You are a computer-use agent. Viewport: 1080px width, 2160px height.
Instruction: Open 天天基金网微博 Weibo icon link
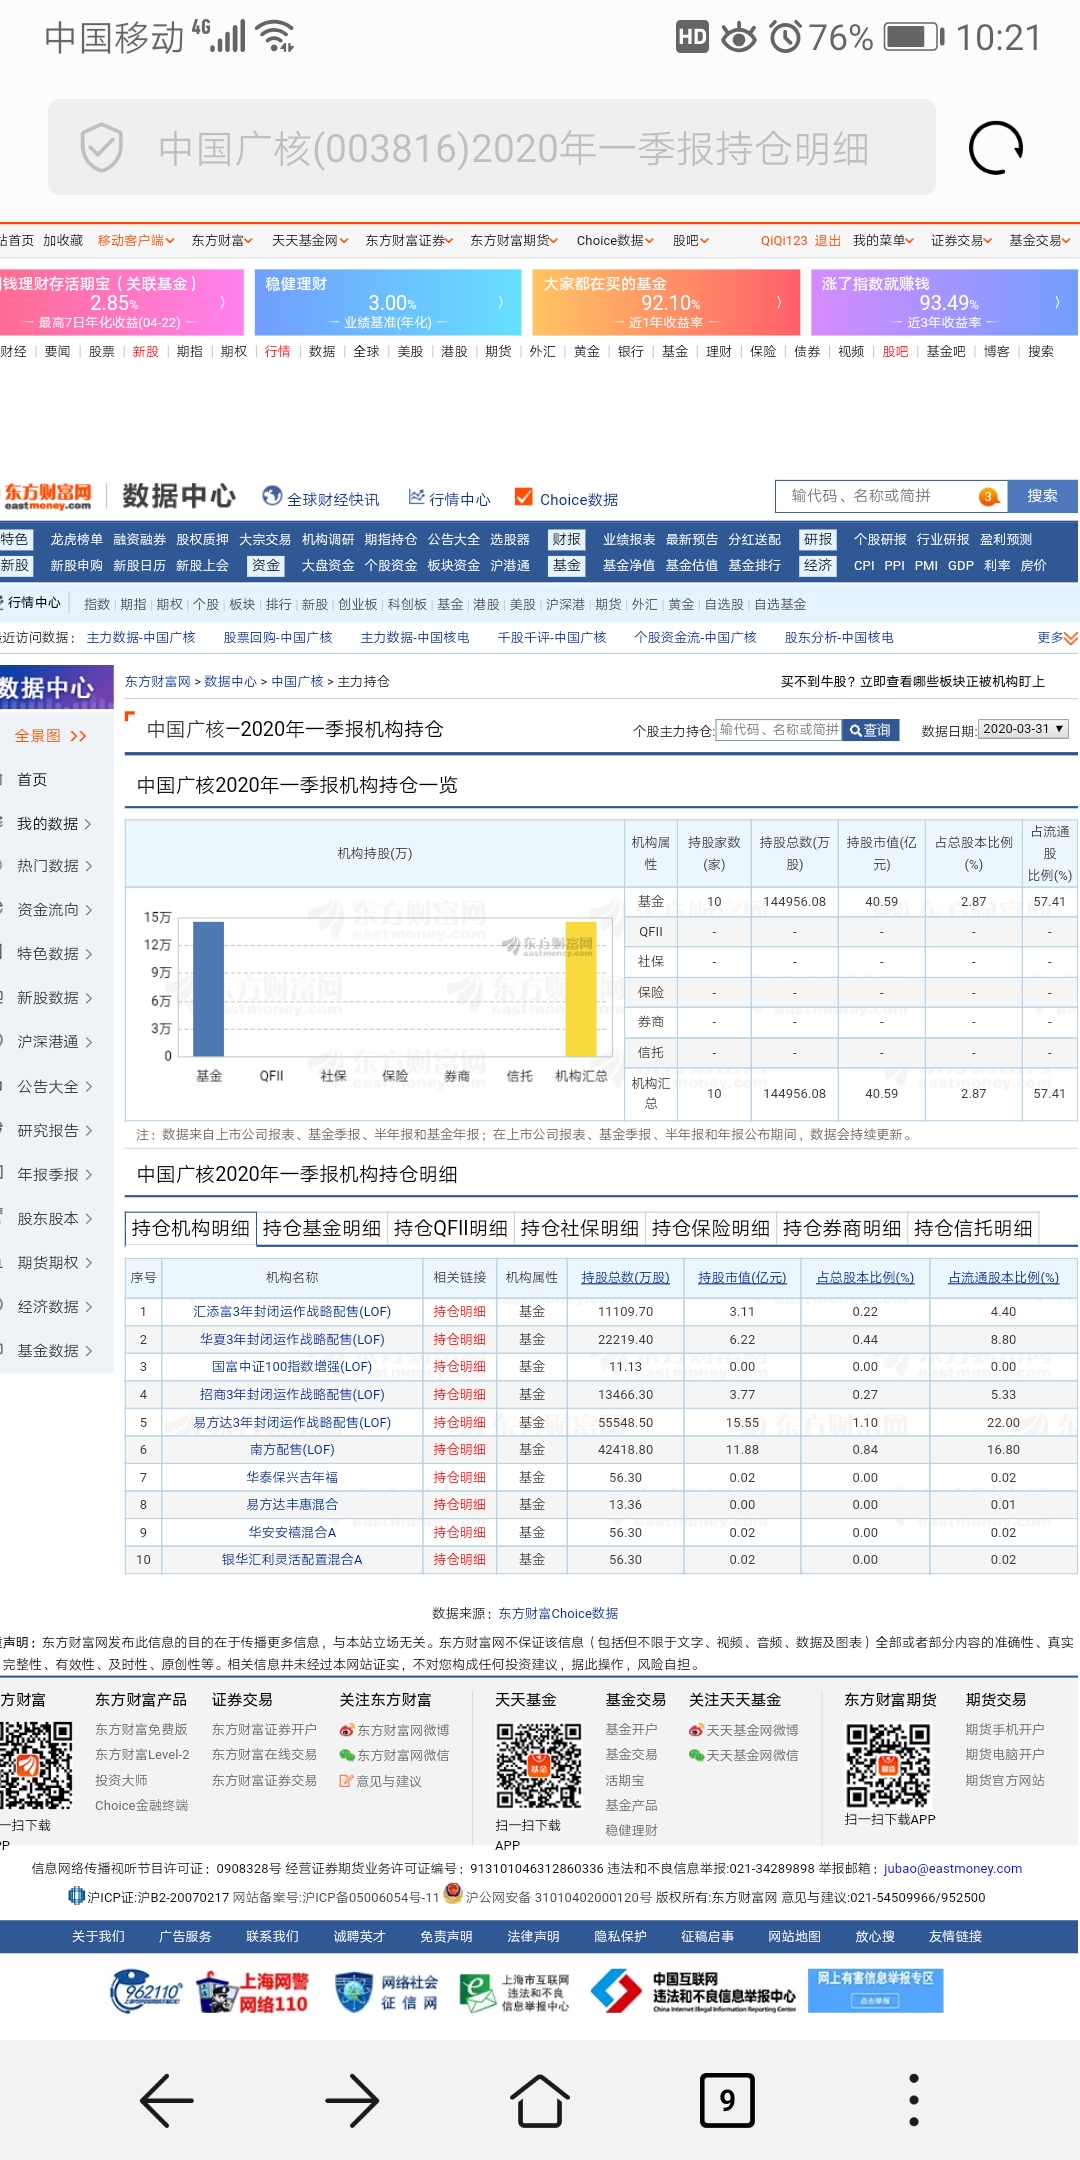tap(696, 1730)
